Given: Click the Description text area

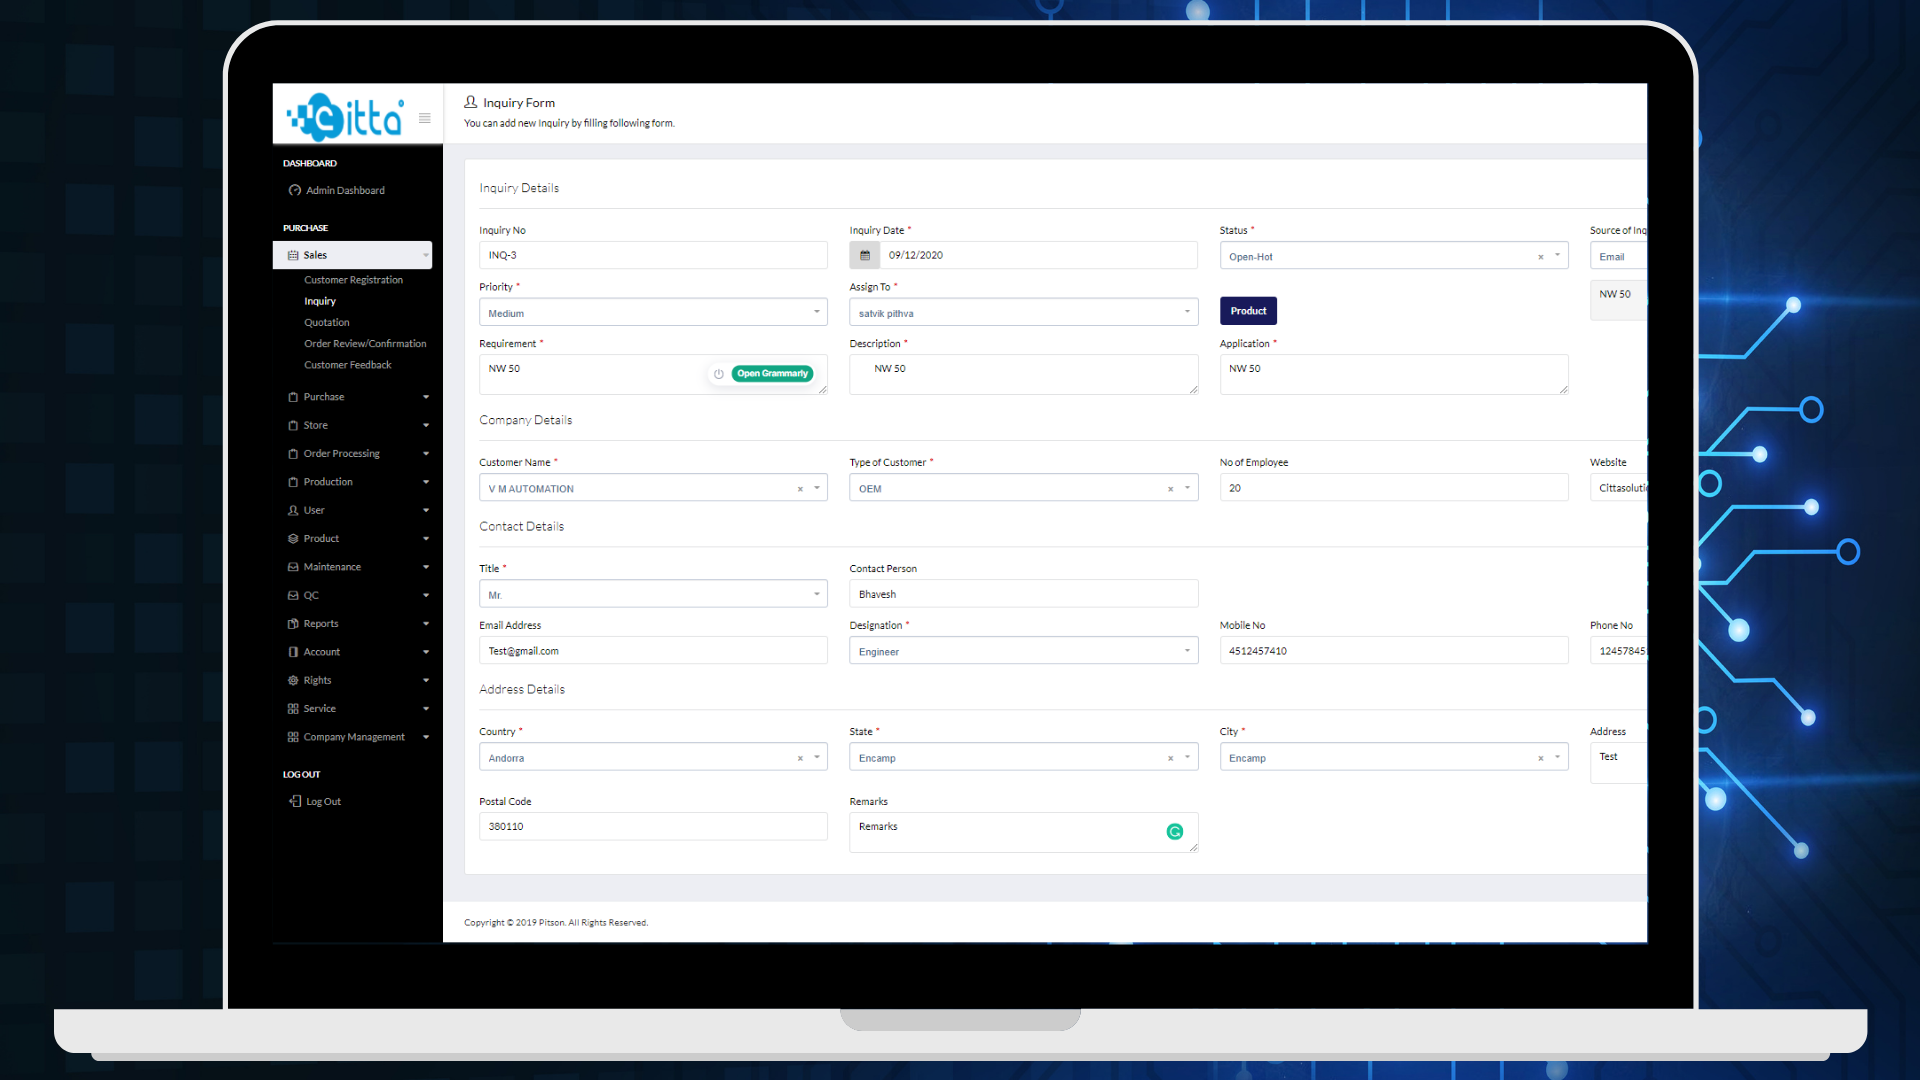Looking at the screenshot, I should (1023, 374).
